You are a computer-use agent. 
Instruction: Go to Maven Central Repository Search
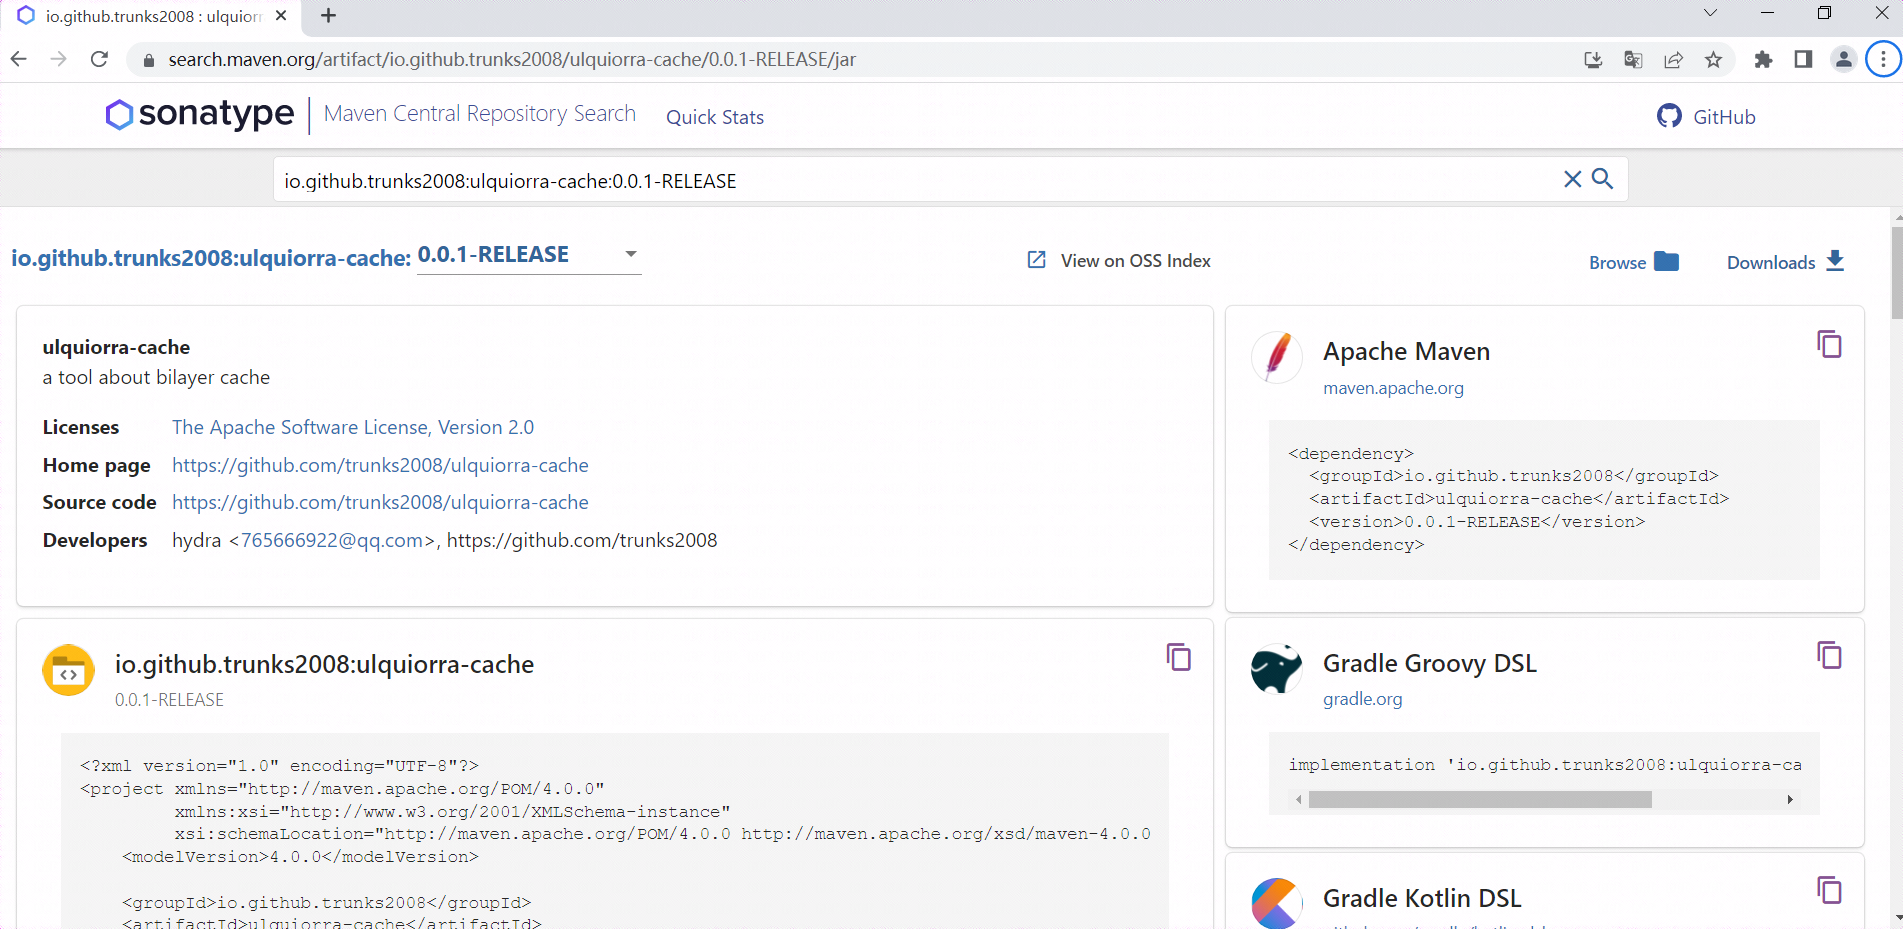[480, 114]
